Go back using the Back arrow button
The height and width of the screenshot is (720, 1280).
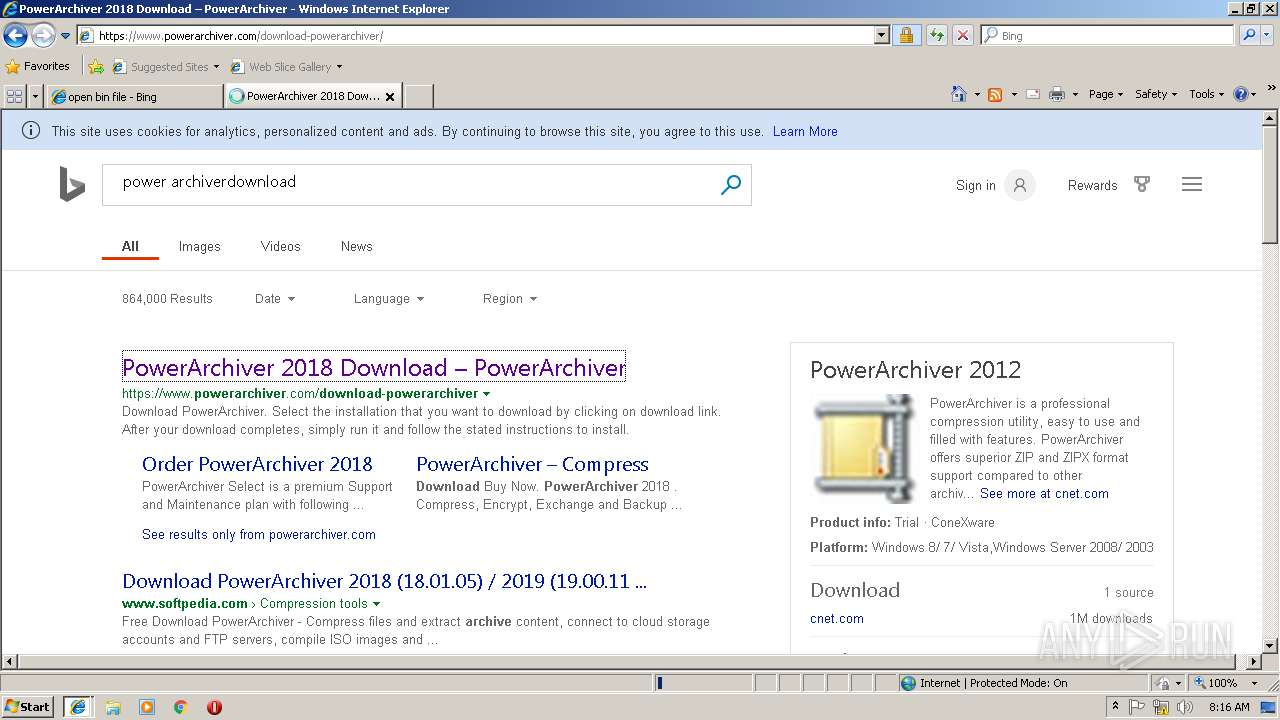coord(15,36)
